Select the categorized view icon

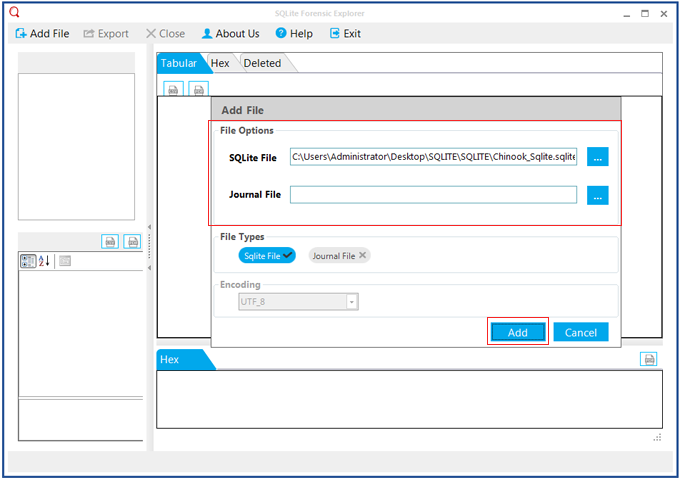28,261
